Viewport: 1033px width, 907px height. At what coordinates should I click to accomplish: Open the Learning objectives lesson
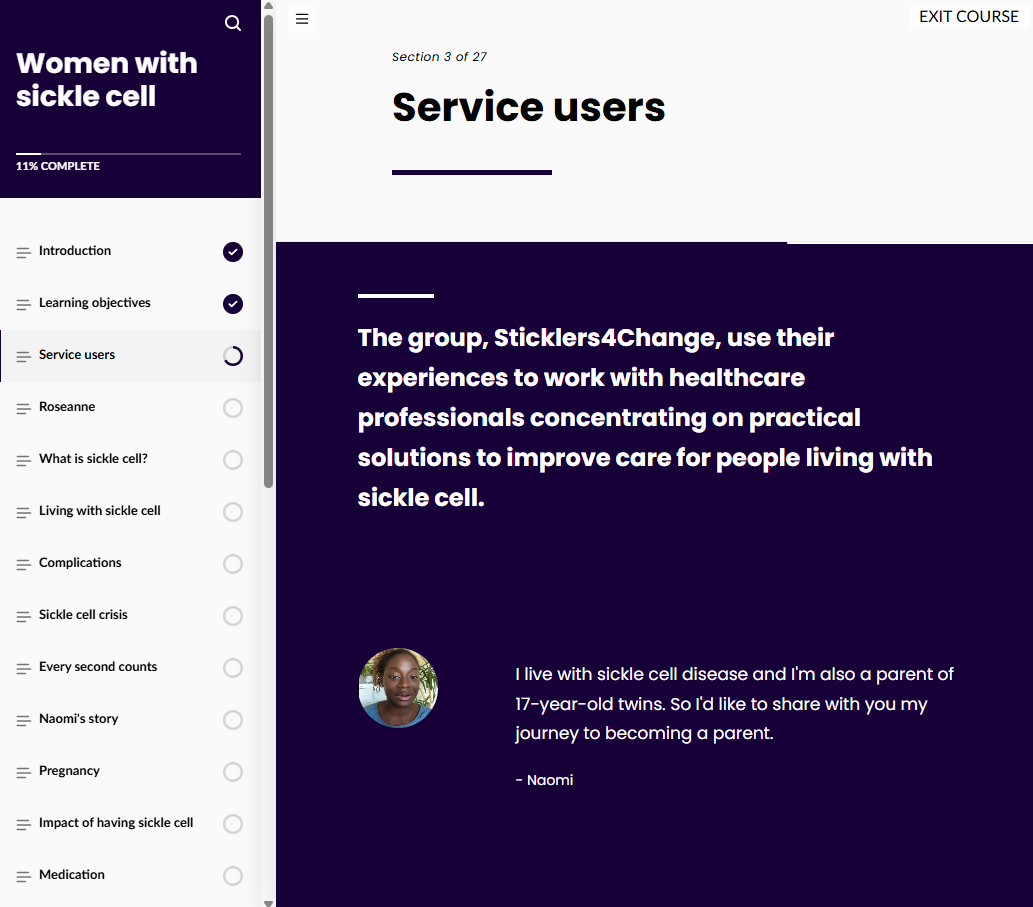pos(130,304)
